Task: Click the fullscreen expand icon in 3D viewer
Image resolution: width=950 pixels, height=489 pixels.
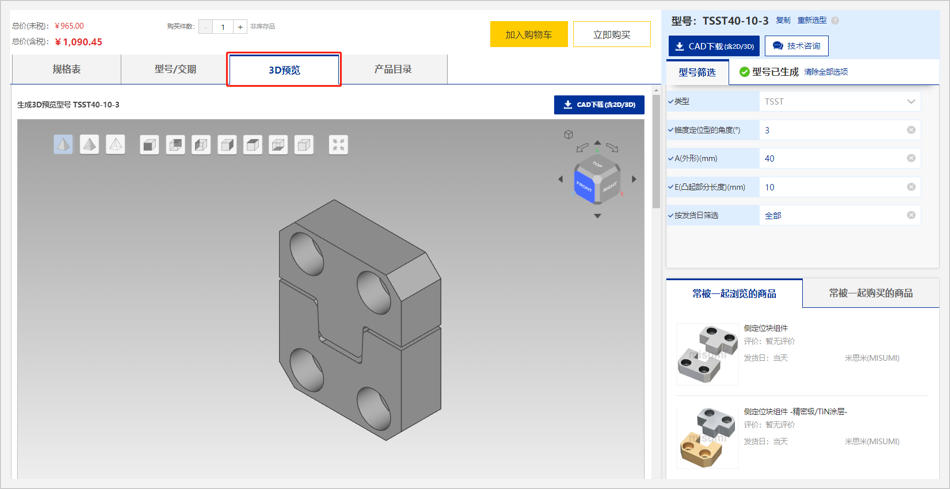Action: 339,145
